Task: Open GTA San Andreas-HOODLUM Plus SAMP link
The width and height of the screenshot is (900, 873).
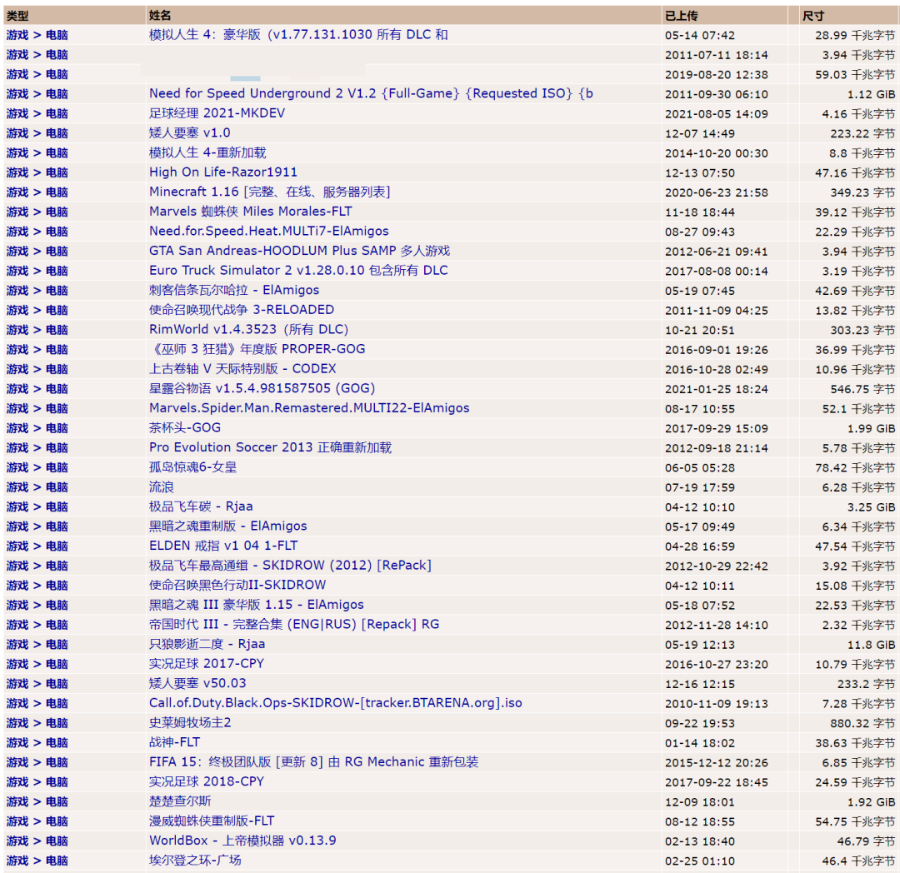Action: coord(299,251)
